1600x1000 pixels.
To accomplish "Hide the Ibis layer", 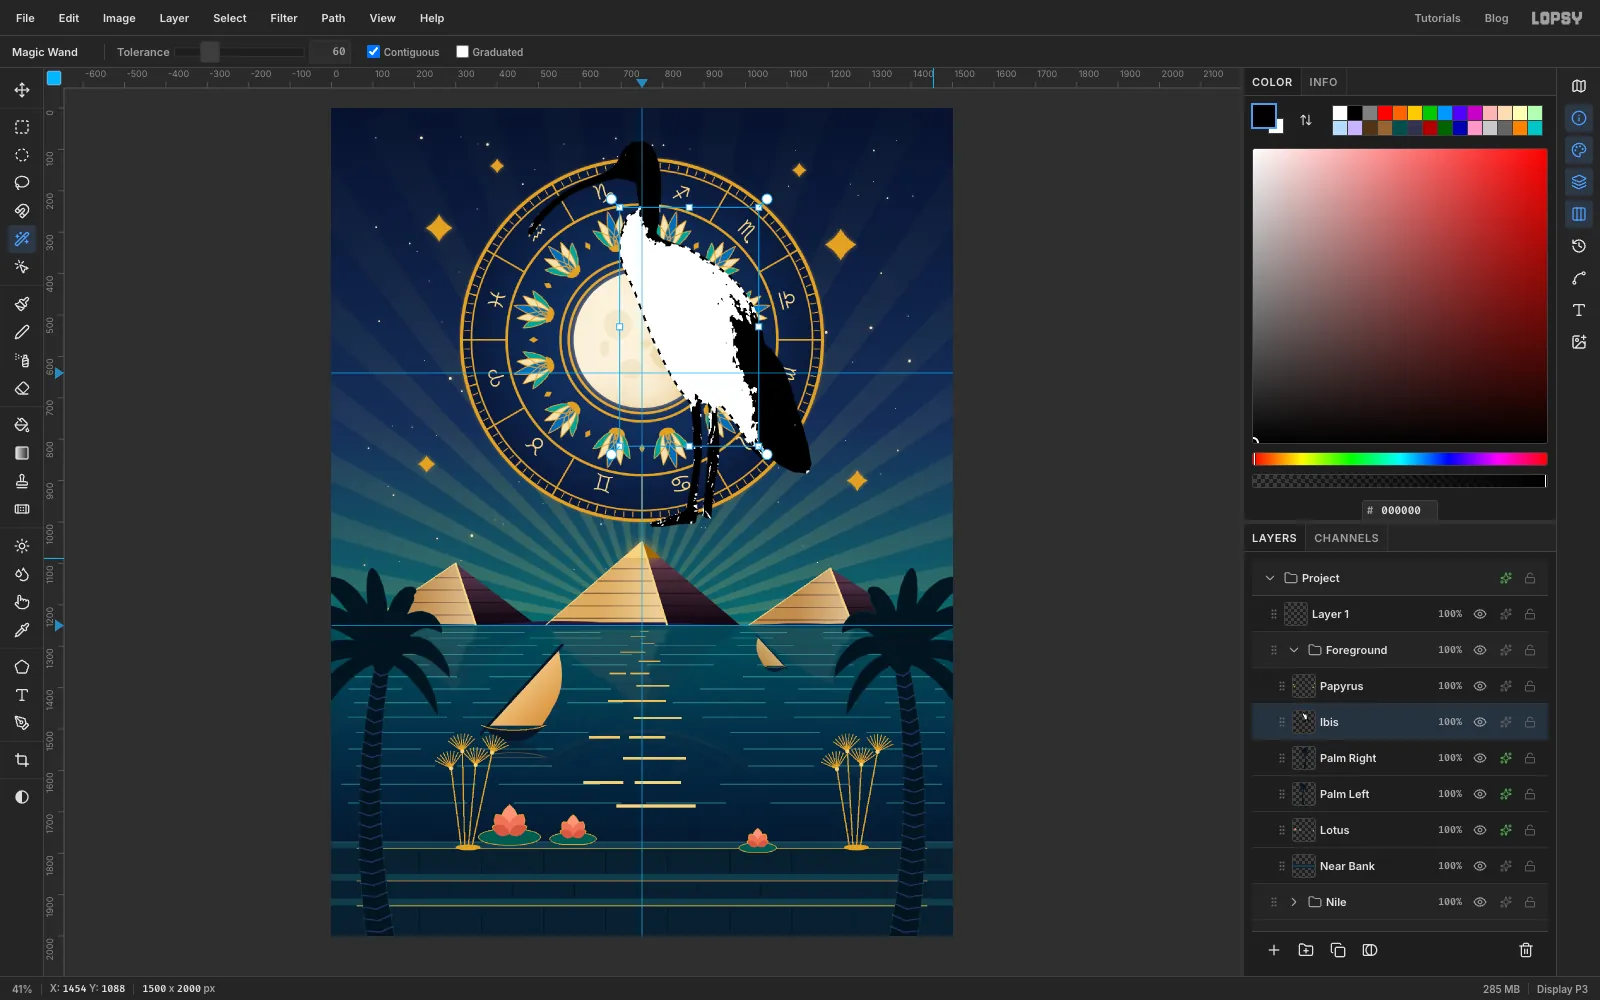I will 1480,722.
